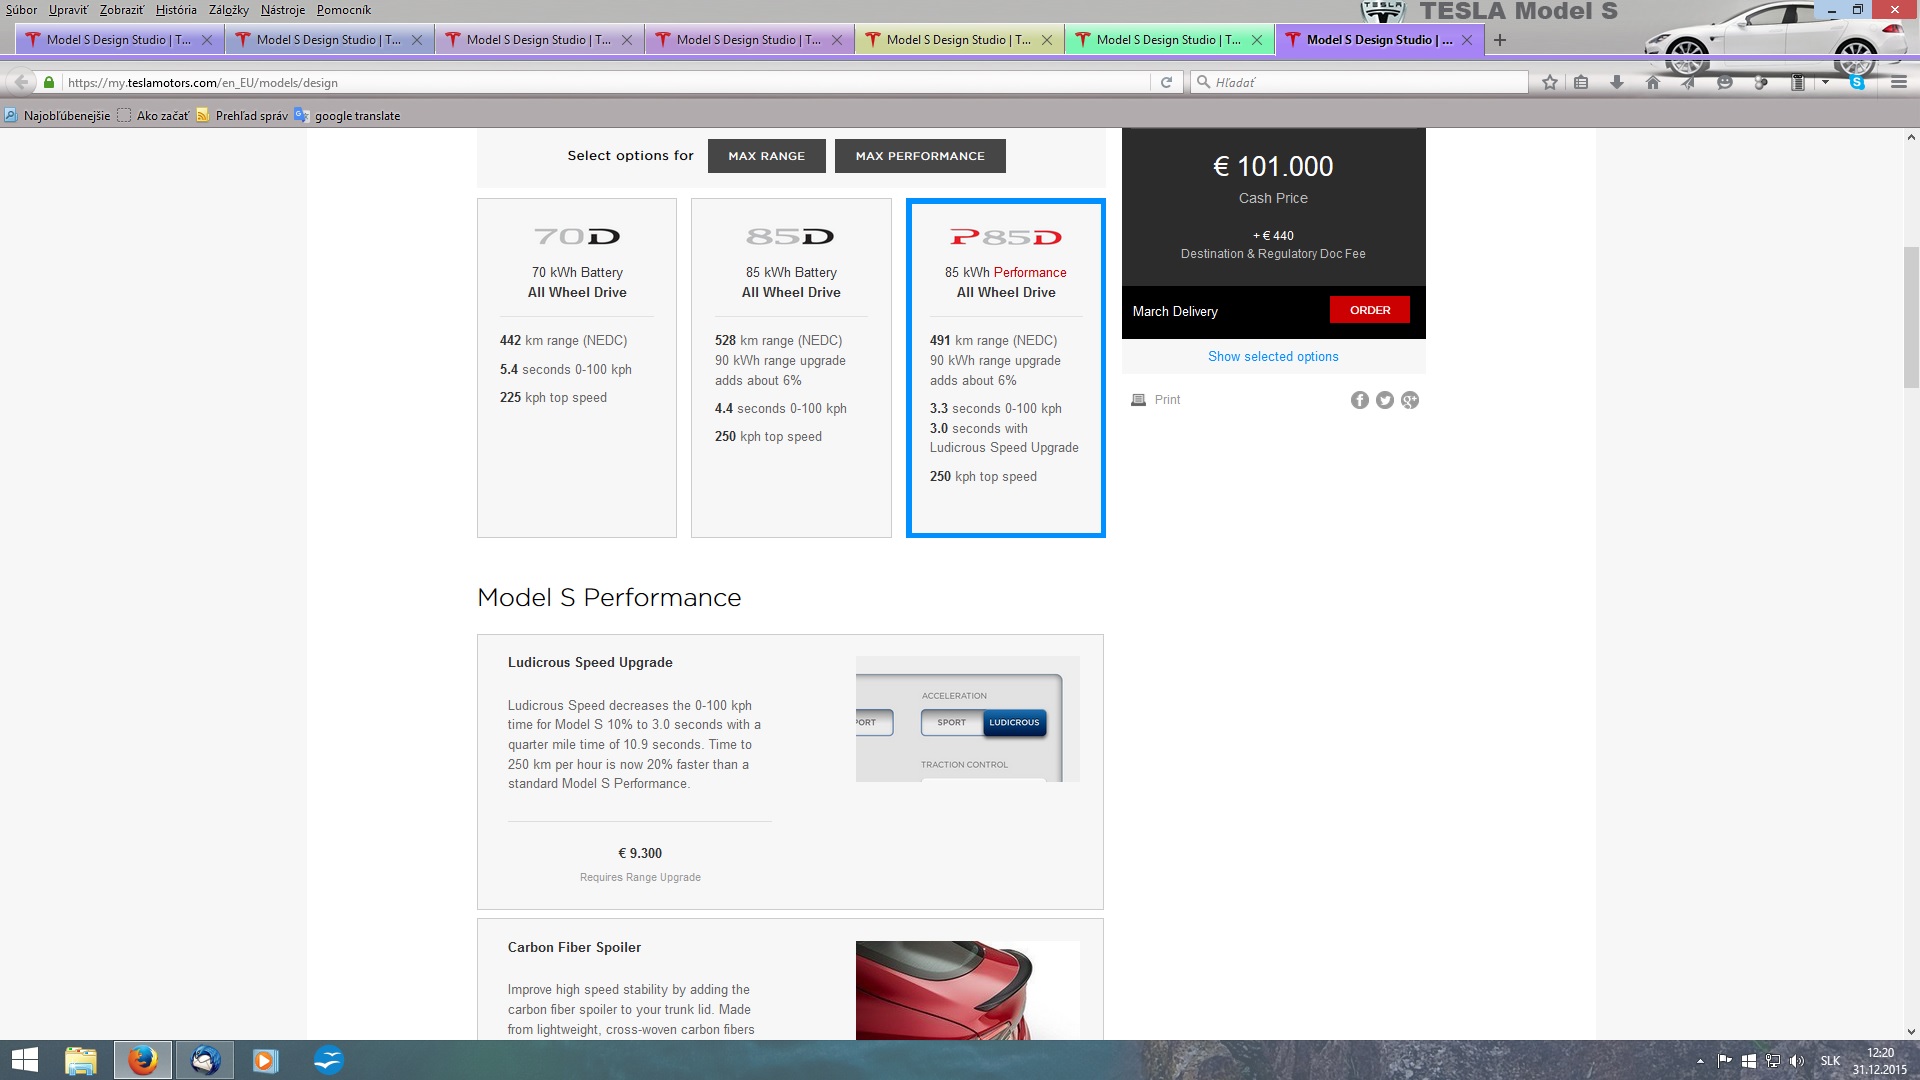The height and width of the screenshot is (1080, 1920).
Task: Click the Skype icon in the toolbar
Action: (1857, 82)
